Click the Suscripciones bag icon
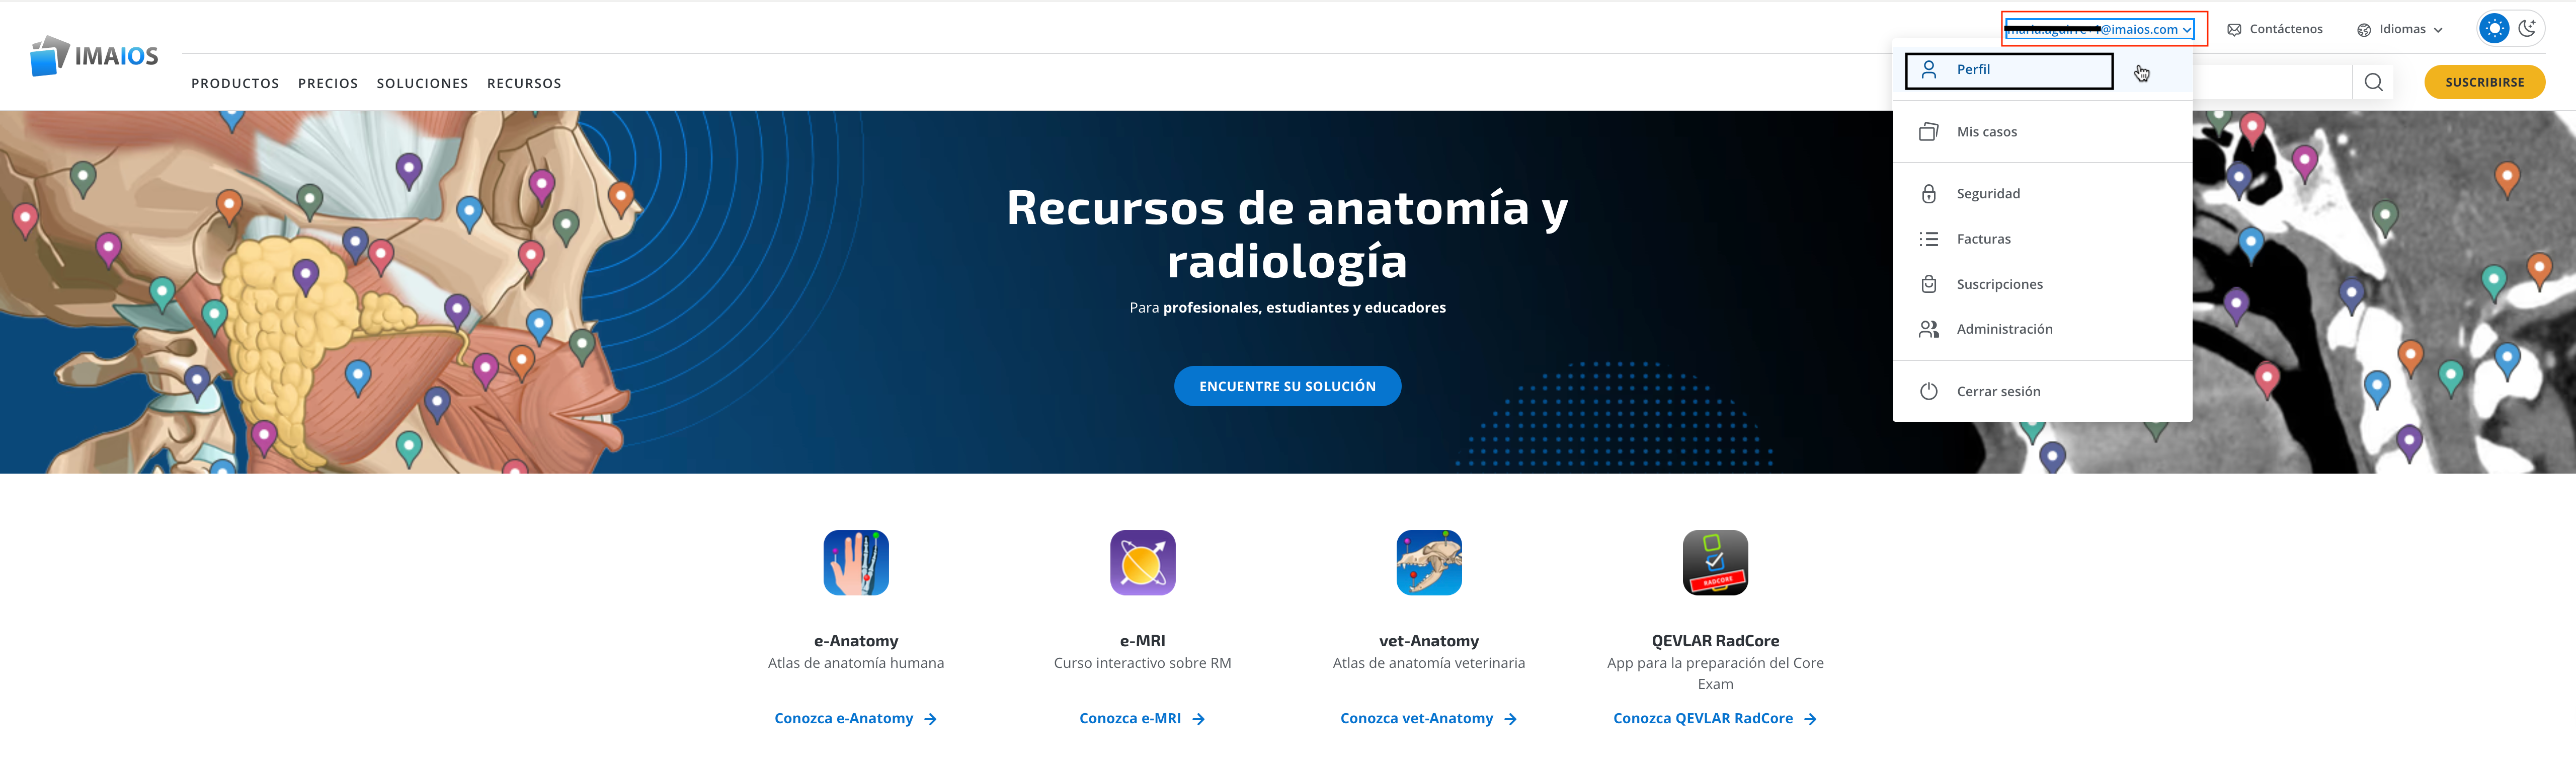This screenshot has height=760, width=2576. [x=1929, y=284]
